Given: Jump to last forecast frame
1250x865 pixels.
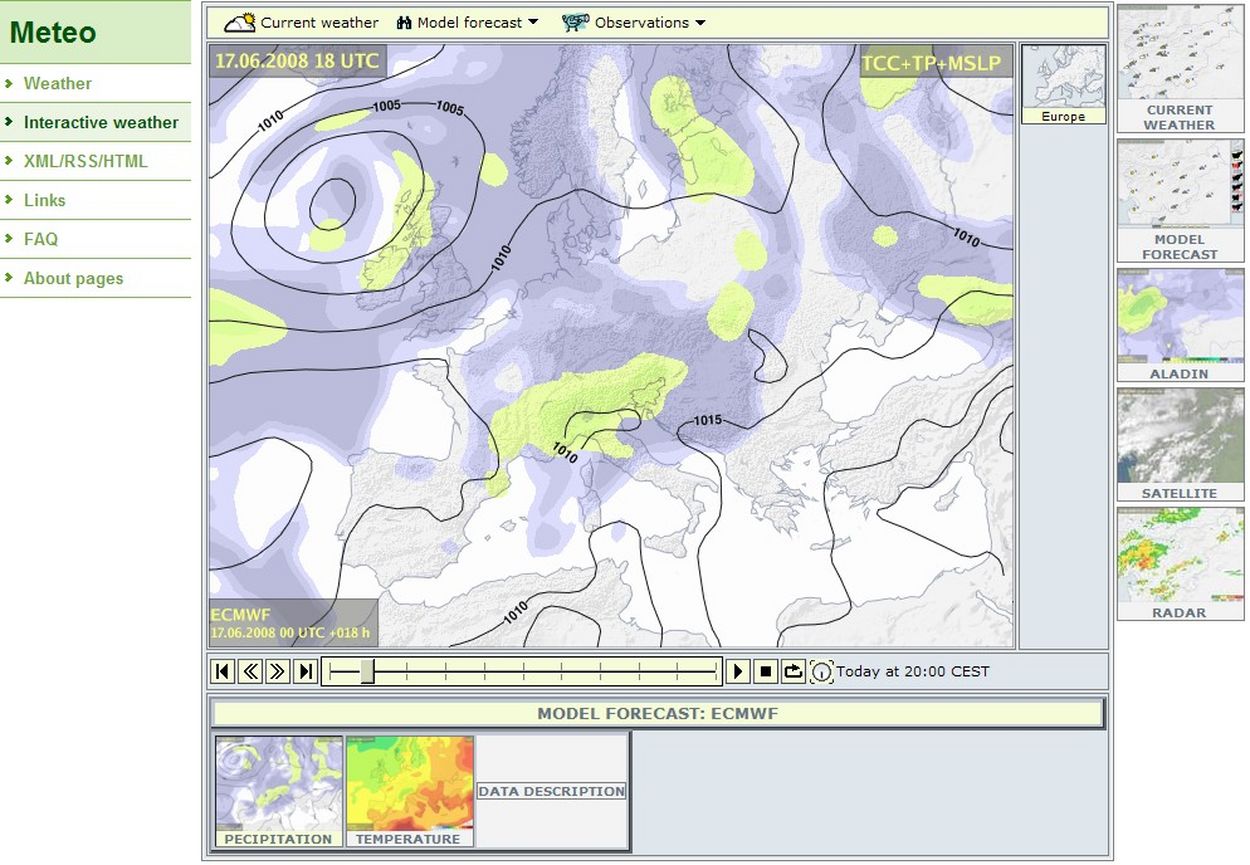Looking at the screenshot, I should click(305, 671).
